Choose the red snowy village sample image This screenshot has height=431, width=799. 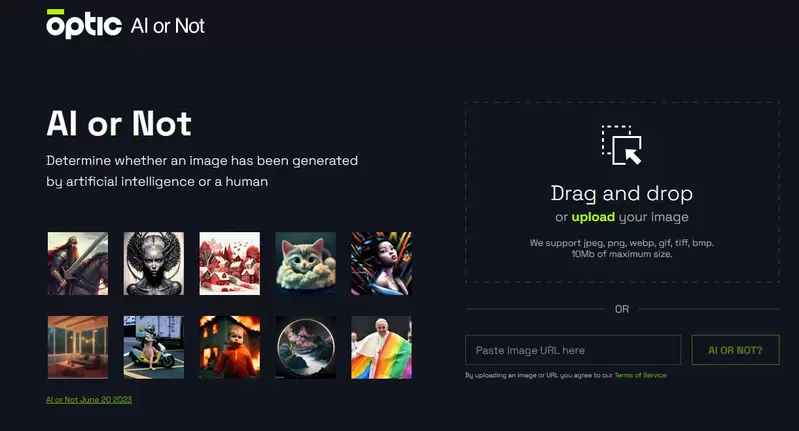pos(230,263)
